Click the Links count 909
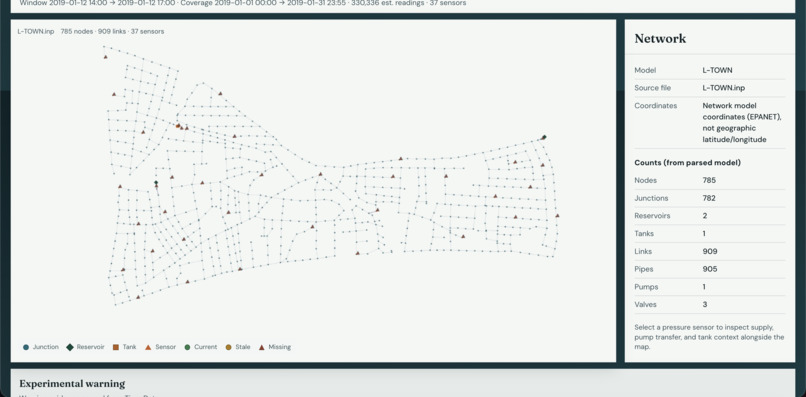The height and width of the screenshot is (397, 806). tap(710, 251)
